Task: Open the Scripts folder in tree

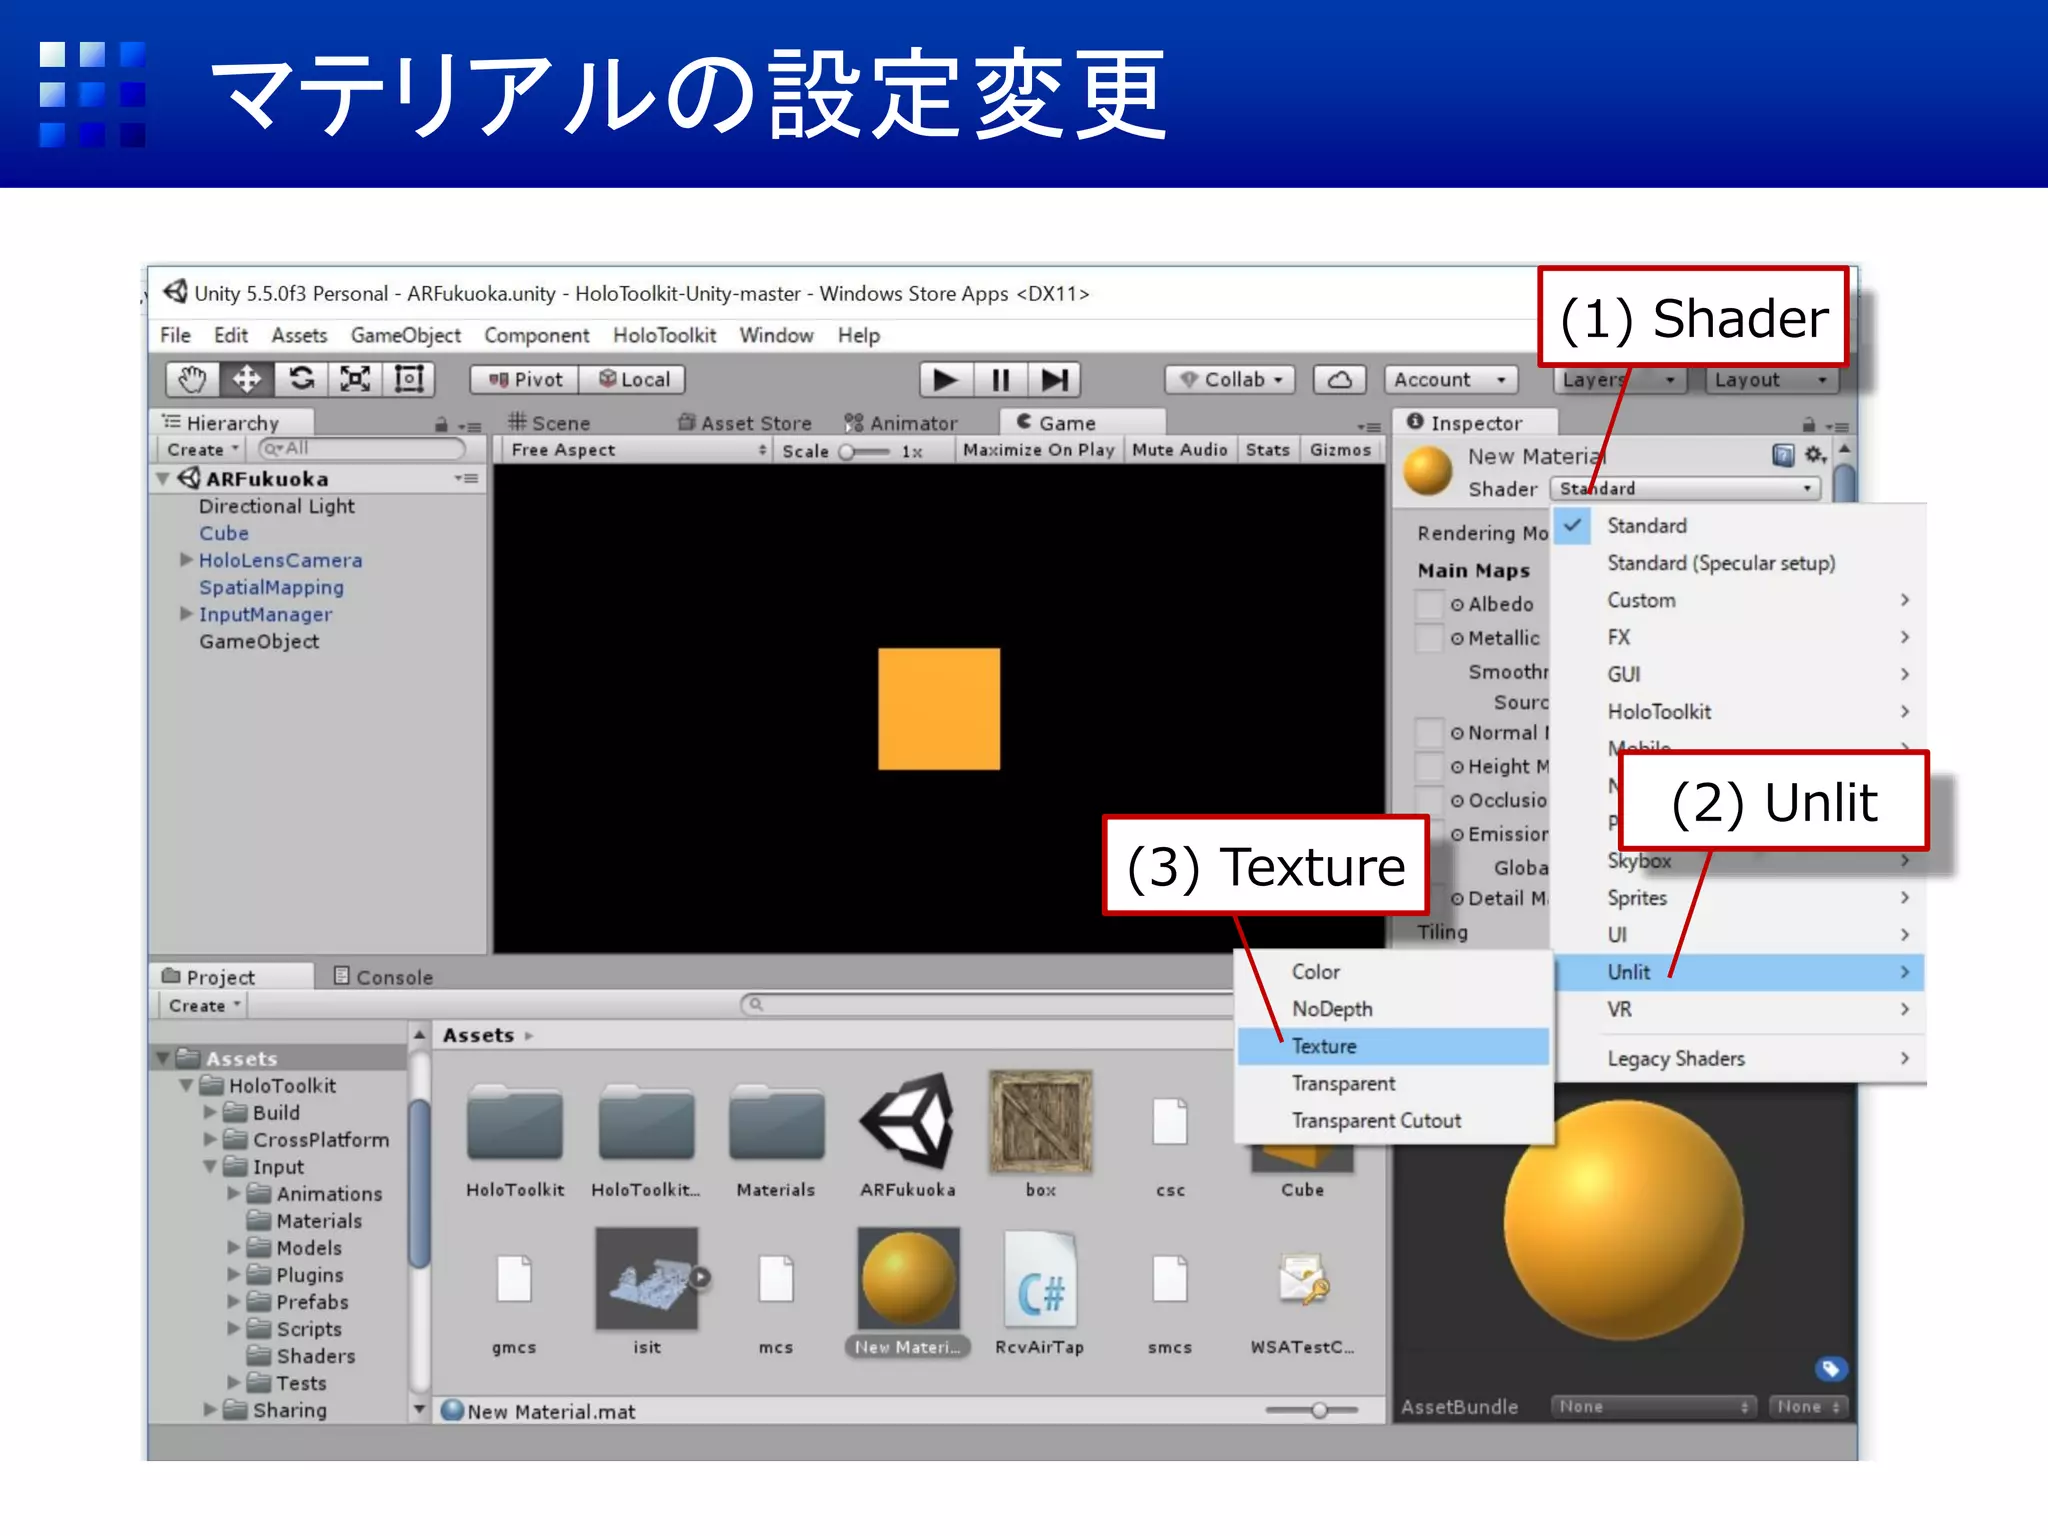Action: (x=309, y=1329)
